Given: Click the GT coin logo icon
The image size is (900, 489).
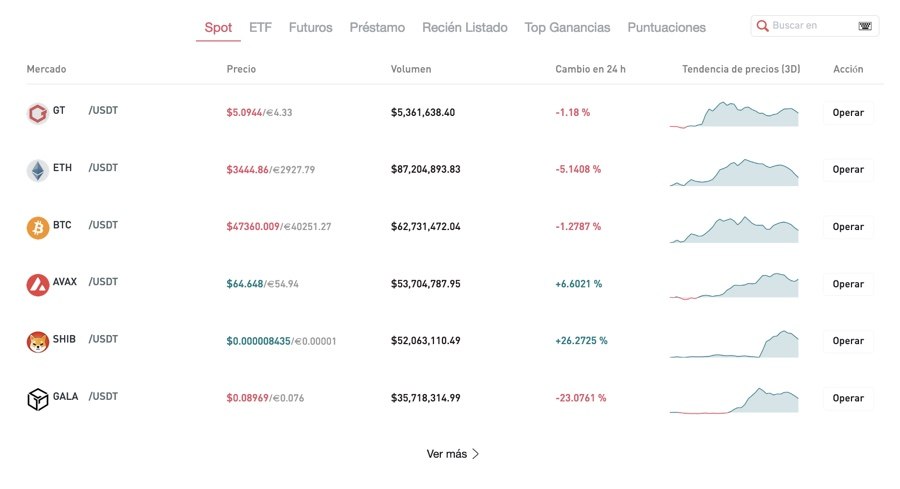Looking at the screenshot, I should tap(37, 113).
